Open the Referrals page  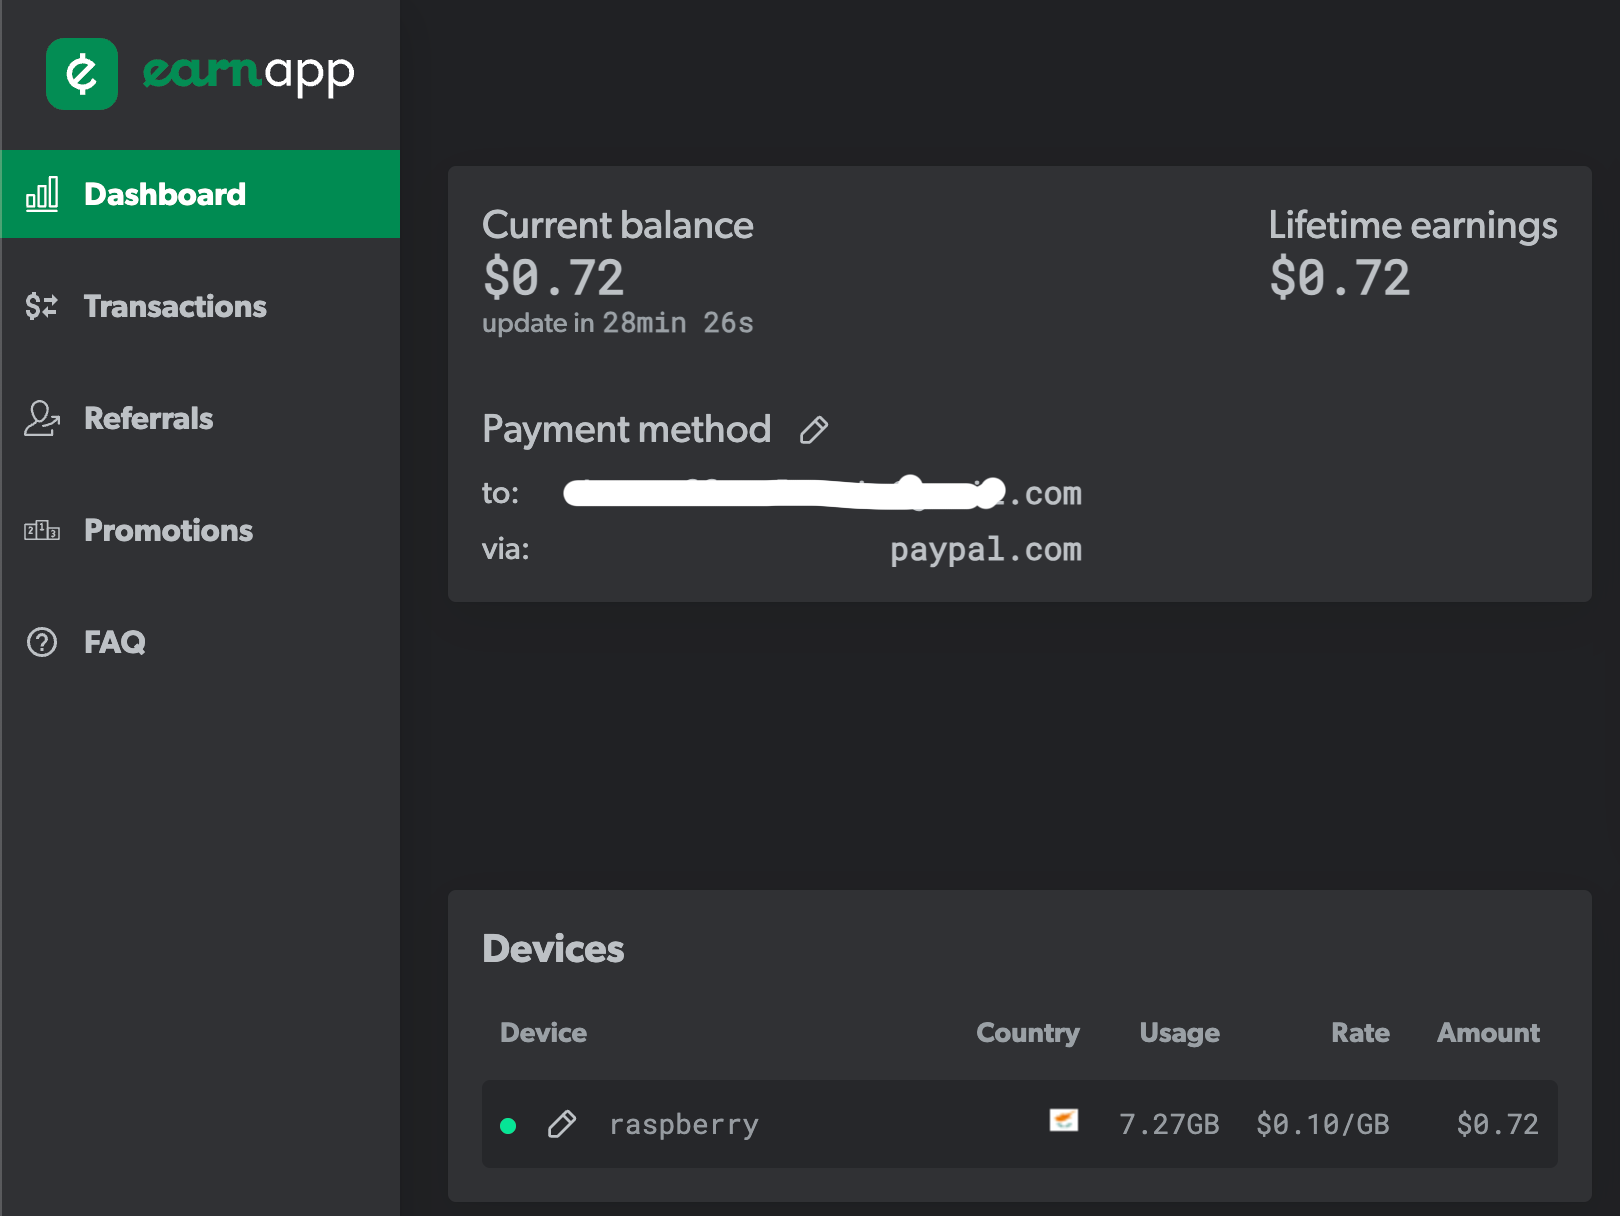click(148, 419)
